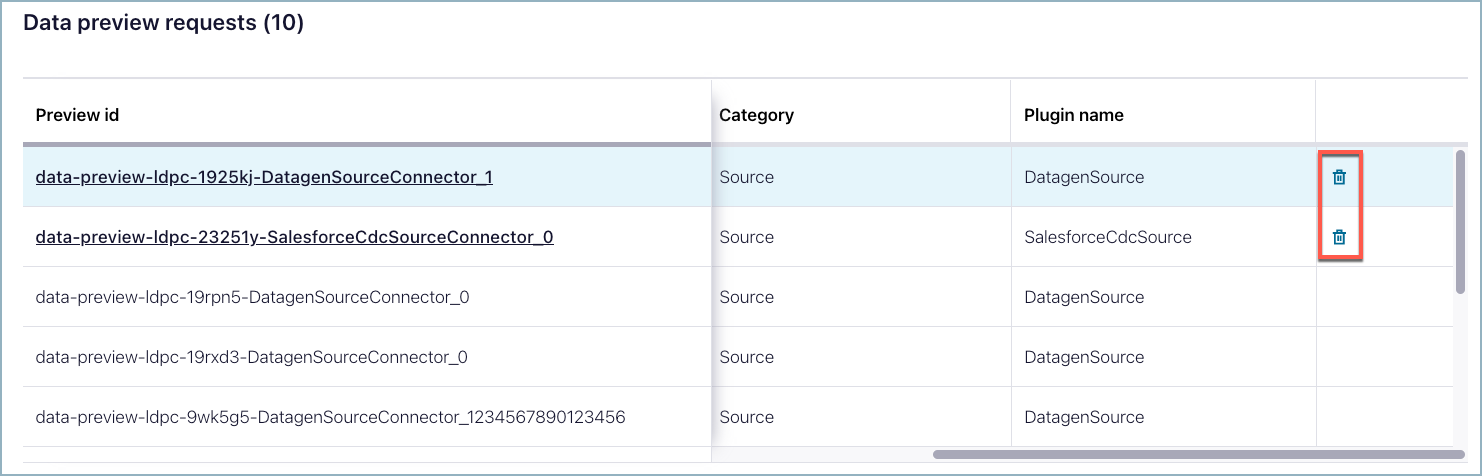Open data-preview-ldpc-23251y-SalesforceCdcSourceConnector_0 link
This screenshot has height=476, width=1482.
pos(294,237)
